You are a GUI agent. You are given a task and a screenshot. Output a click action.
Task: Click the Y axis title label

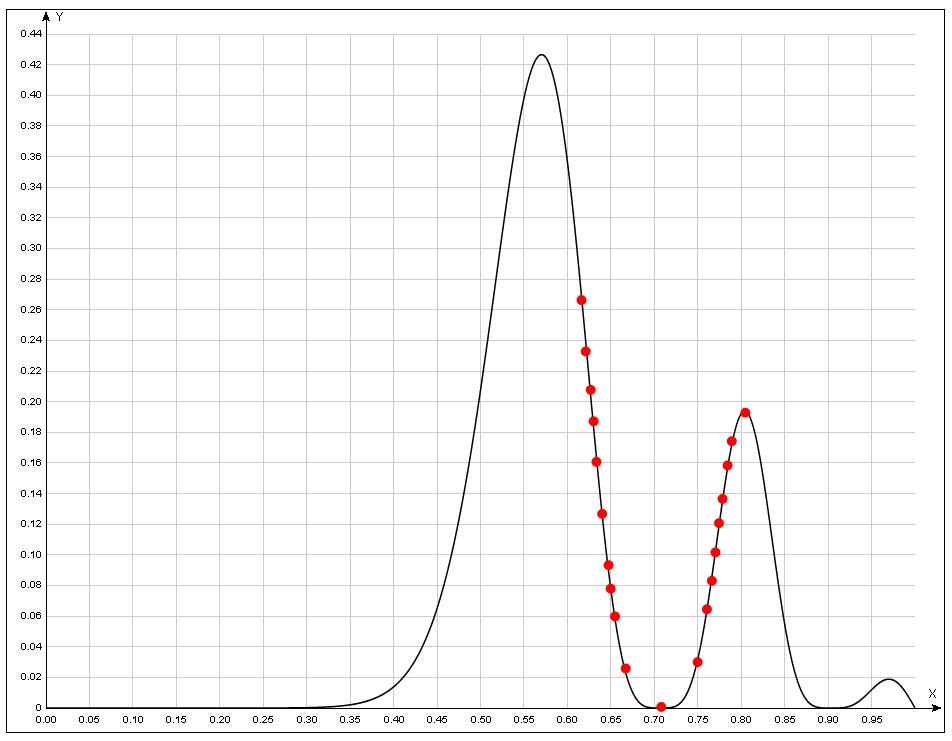pyautogui.click(x=60, y=17)
